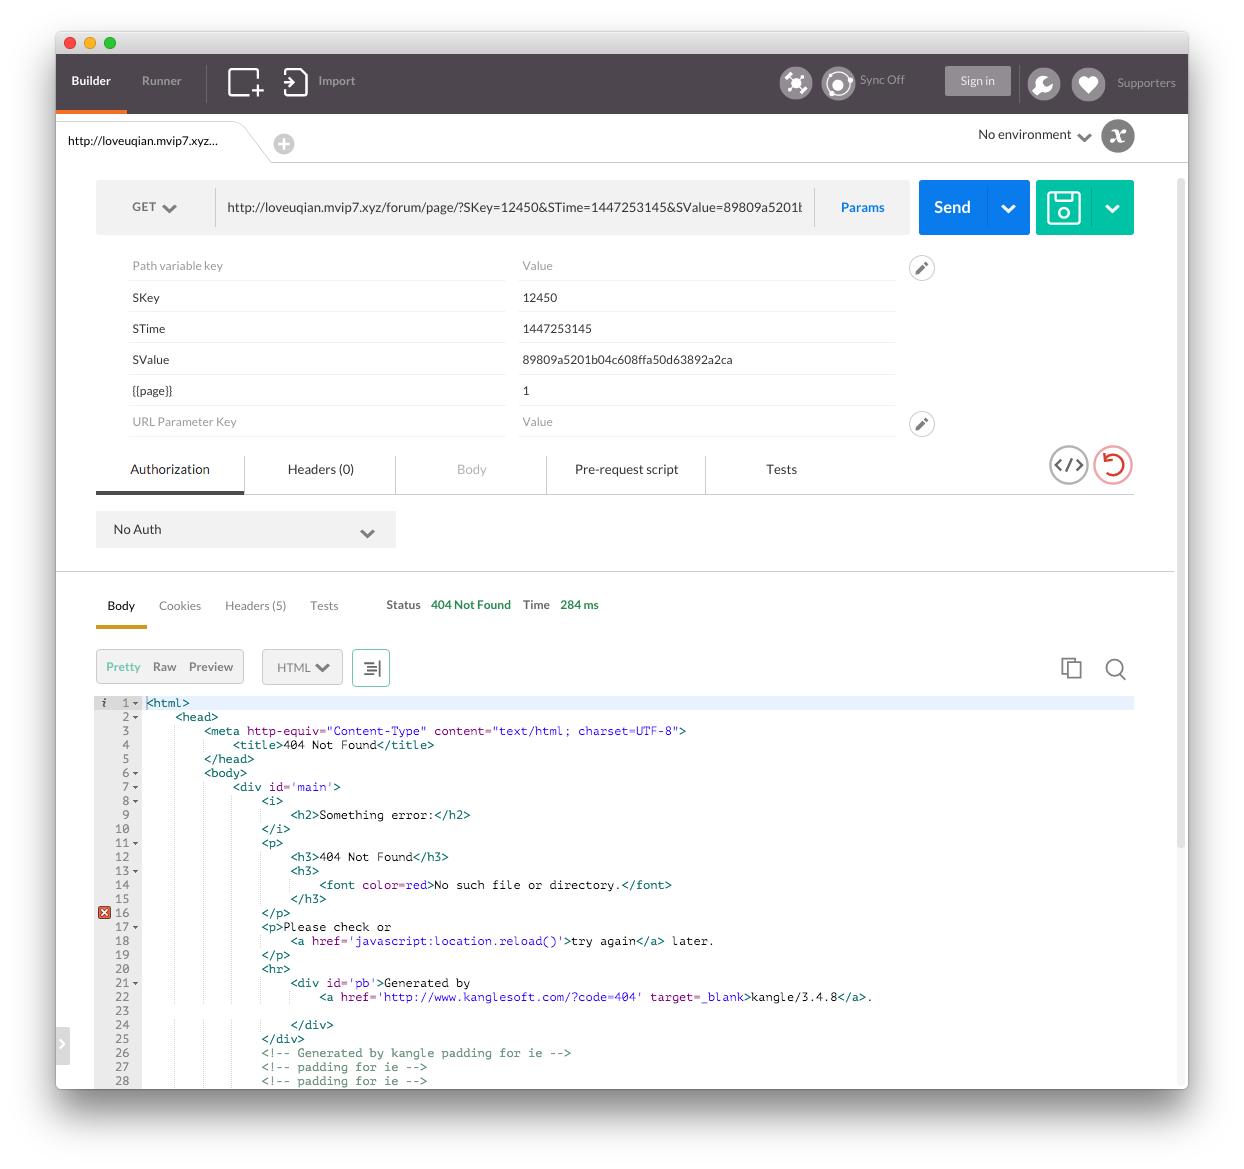Switch response view to Raw
Viewport: 1244px width, 1169px height.
(x=165, y=668)
